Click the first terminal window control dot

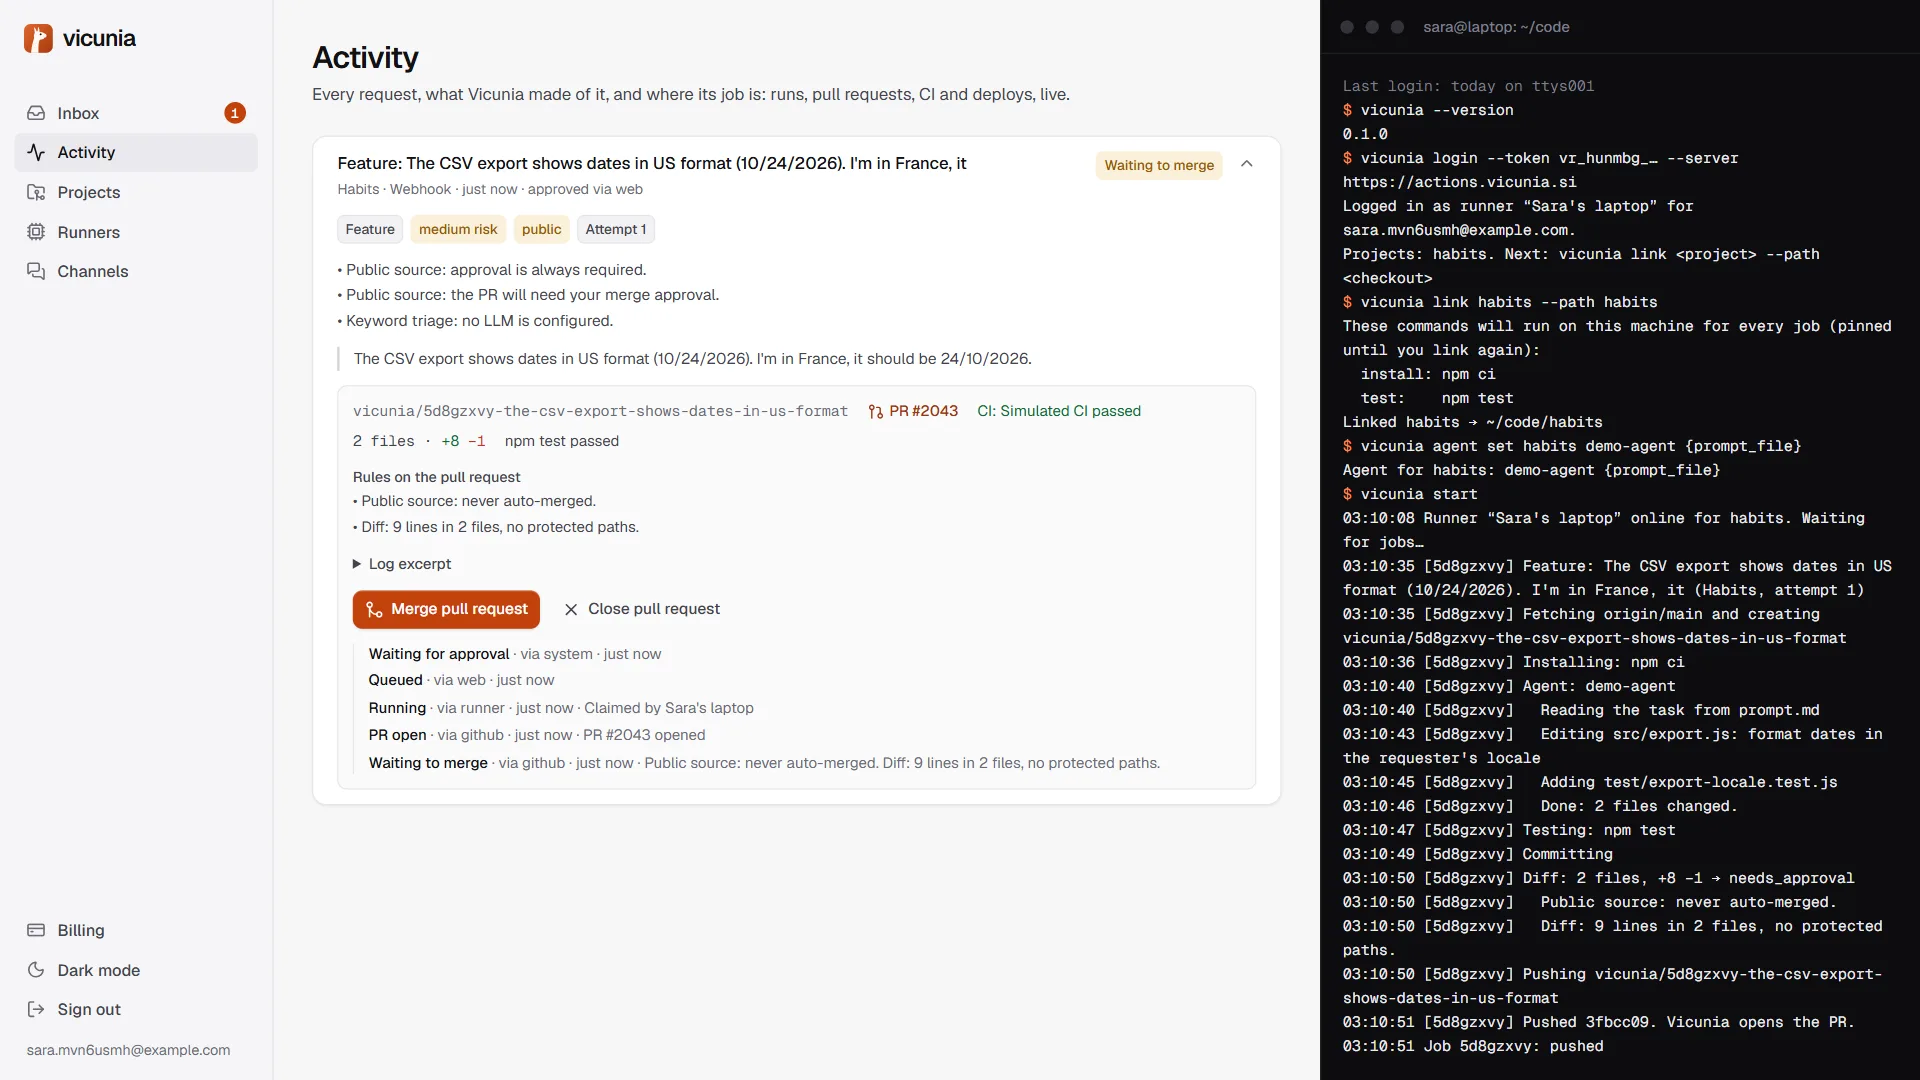point(1347,27)
